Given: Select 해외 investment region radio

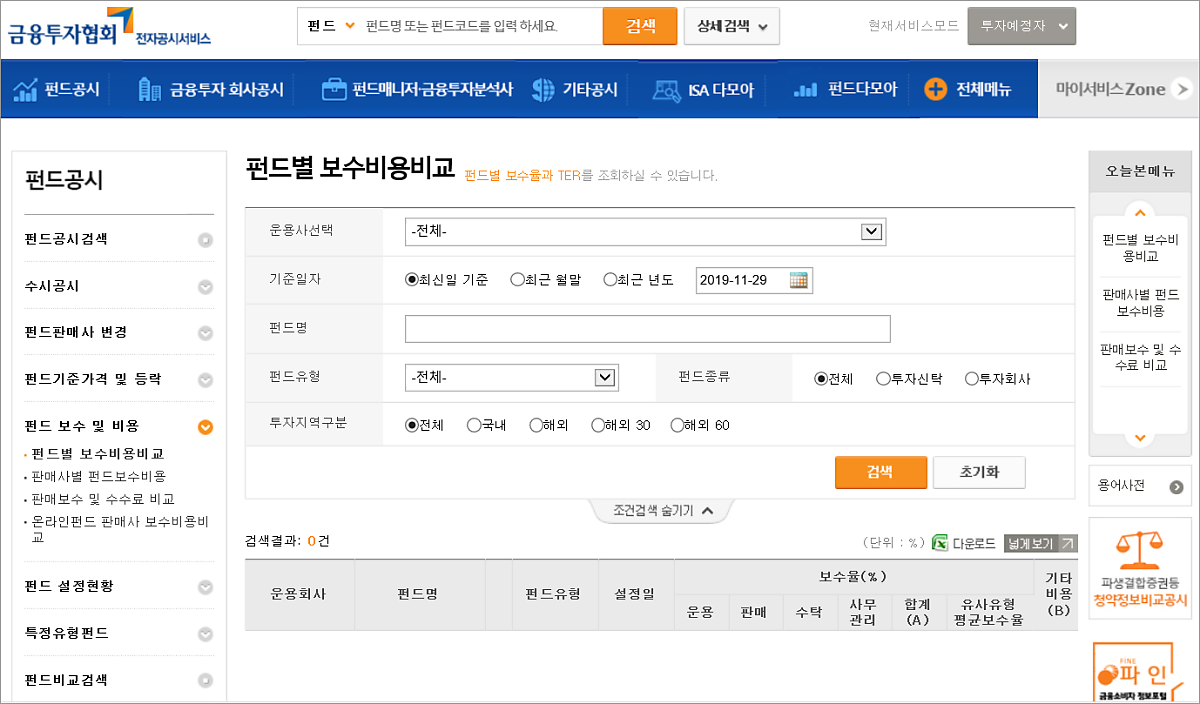Looking at the screenshot, I should (536, 425).
